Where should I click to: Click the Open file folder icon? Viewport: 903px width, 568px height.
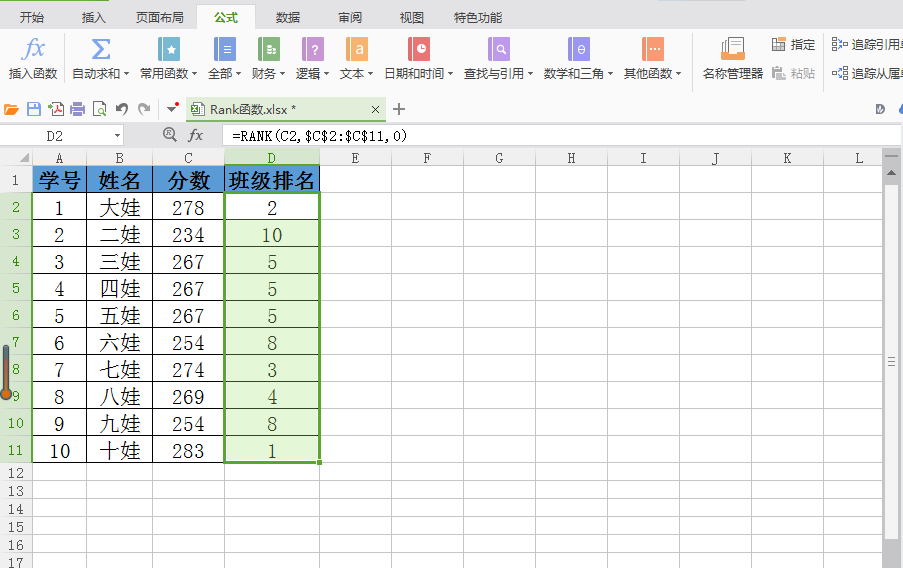12,109
